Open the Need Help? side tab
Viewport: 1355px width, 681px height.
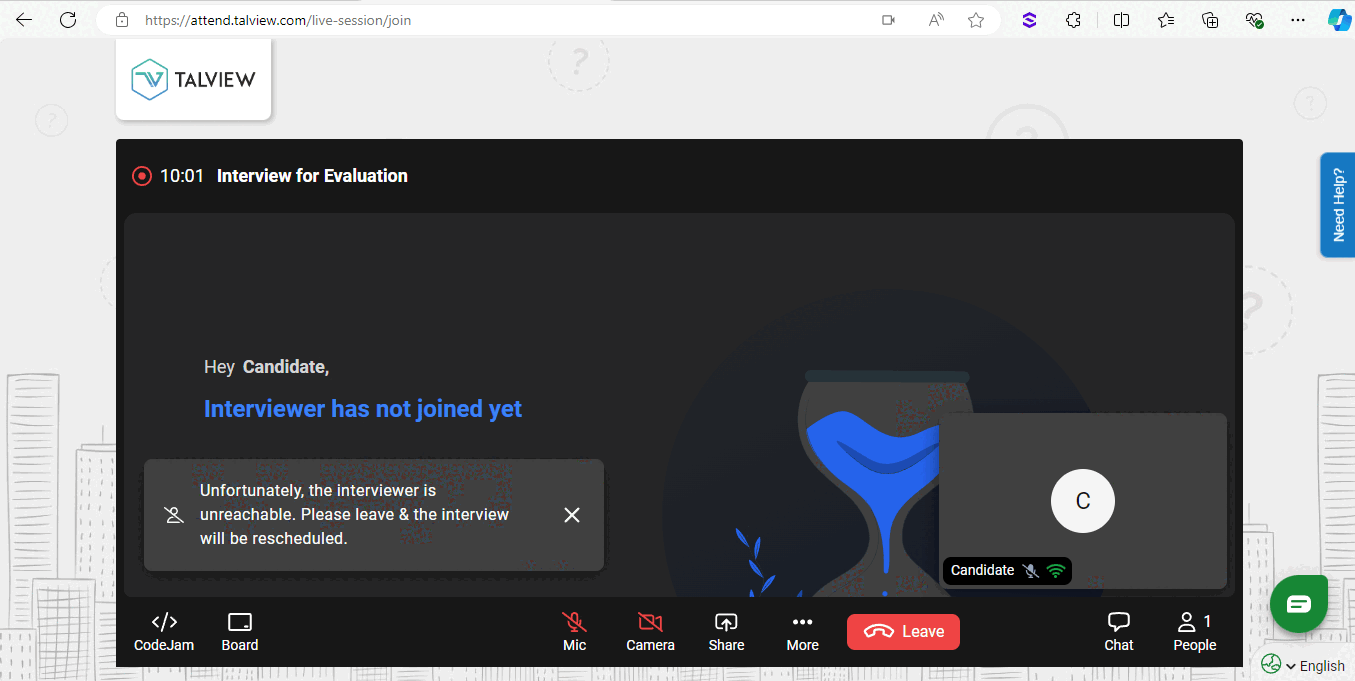(1338, 205)
